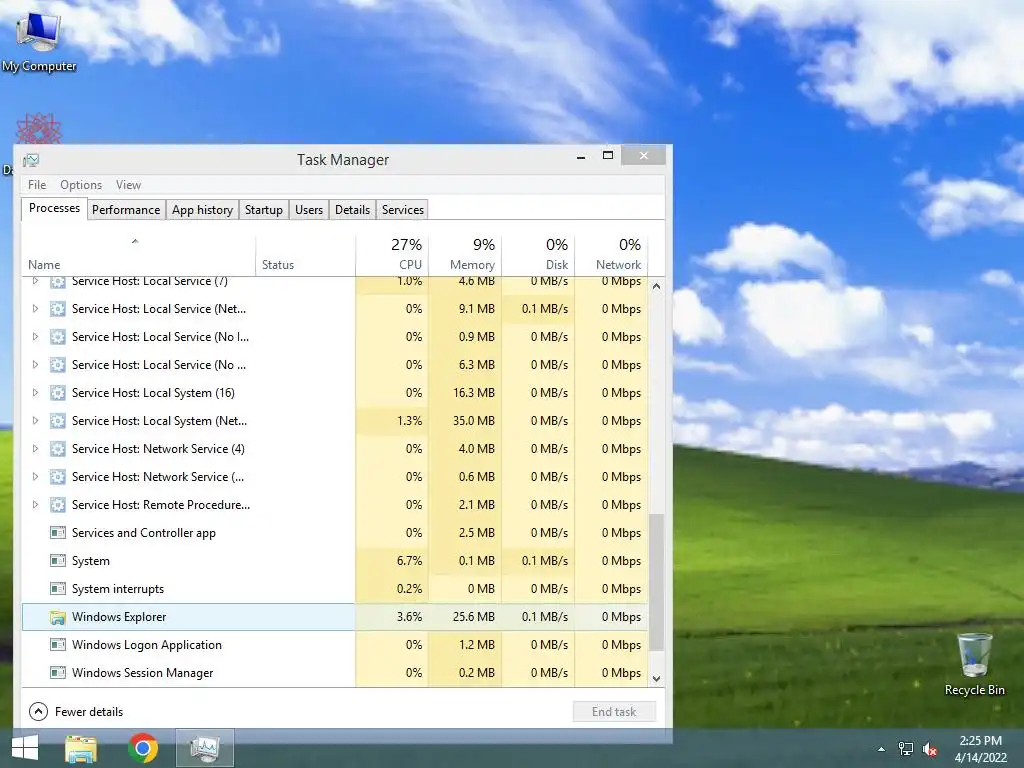Expand Service Host: Remote Procedure... row
This screenshot has width=1024, height=768.
(35, 505)
